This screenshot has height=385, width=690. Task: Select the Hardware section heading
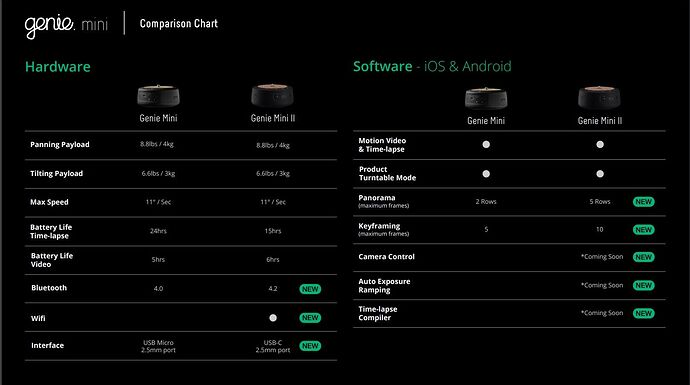(x=58, y=66)
